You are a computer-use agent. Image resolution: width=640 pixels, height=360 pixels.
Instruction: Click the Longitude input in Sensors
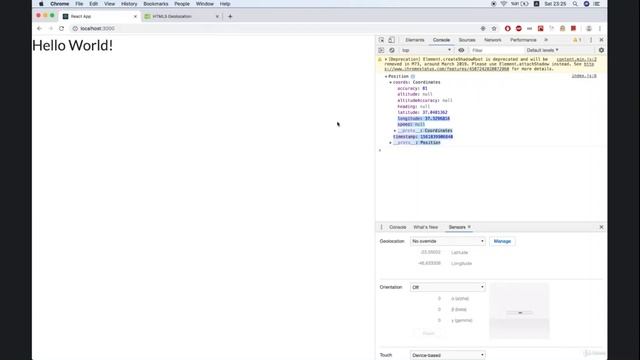click(429, 263)
